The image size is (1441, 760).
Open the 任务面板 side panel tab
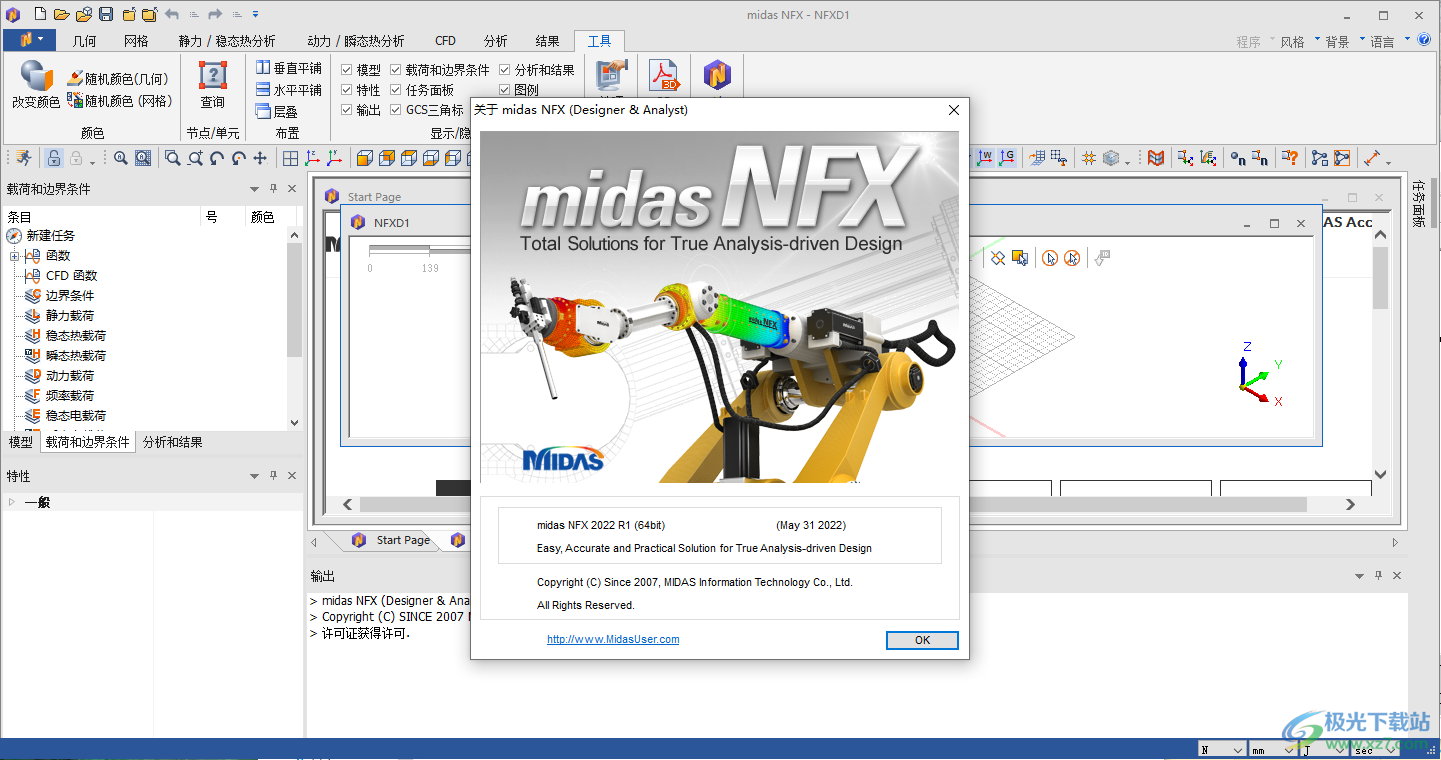1418,204
